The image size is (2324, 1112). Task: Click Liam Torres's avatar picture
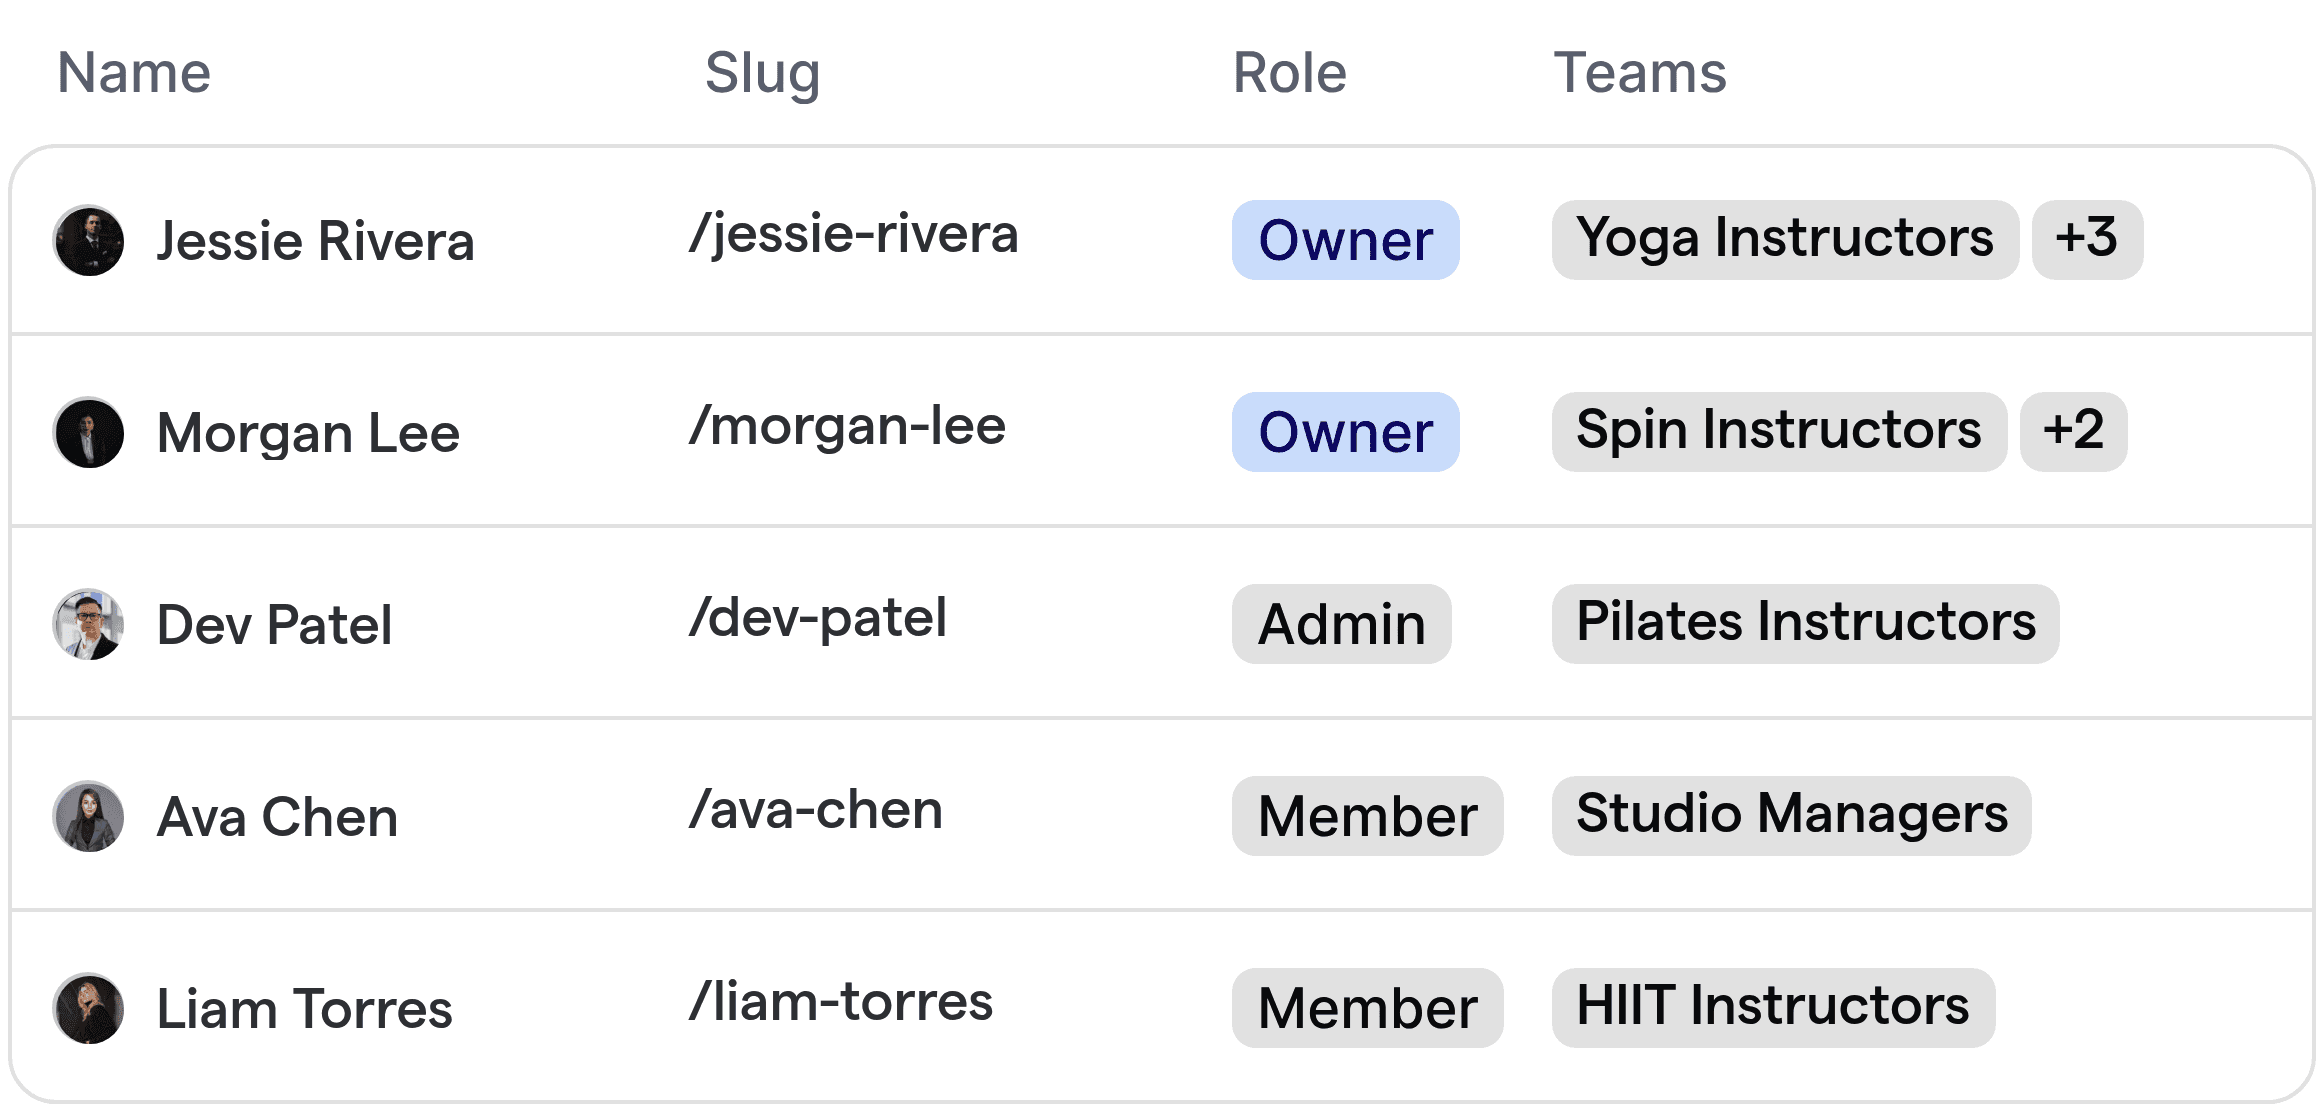89,1009
